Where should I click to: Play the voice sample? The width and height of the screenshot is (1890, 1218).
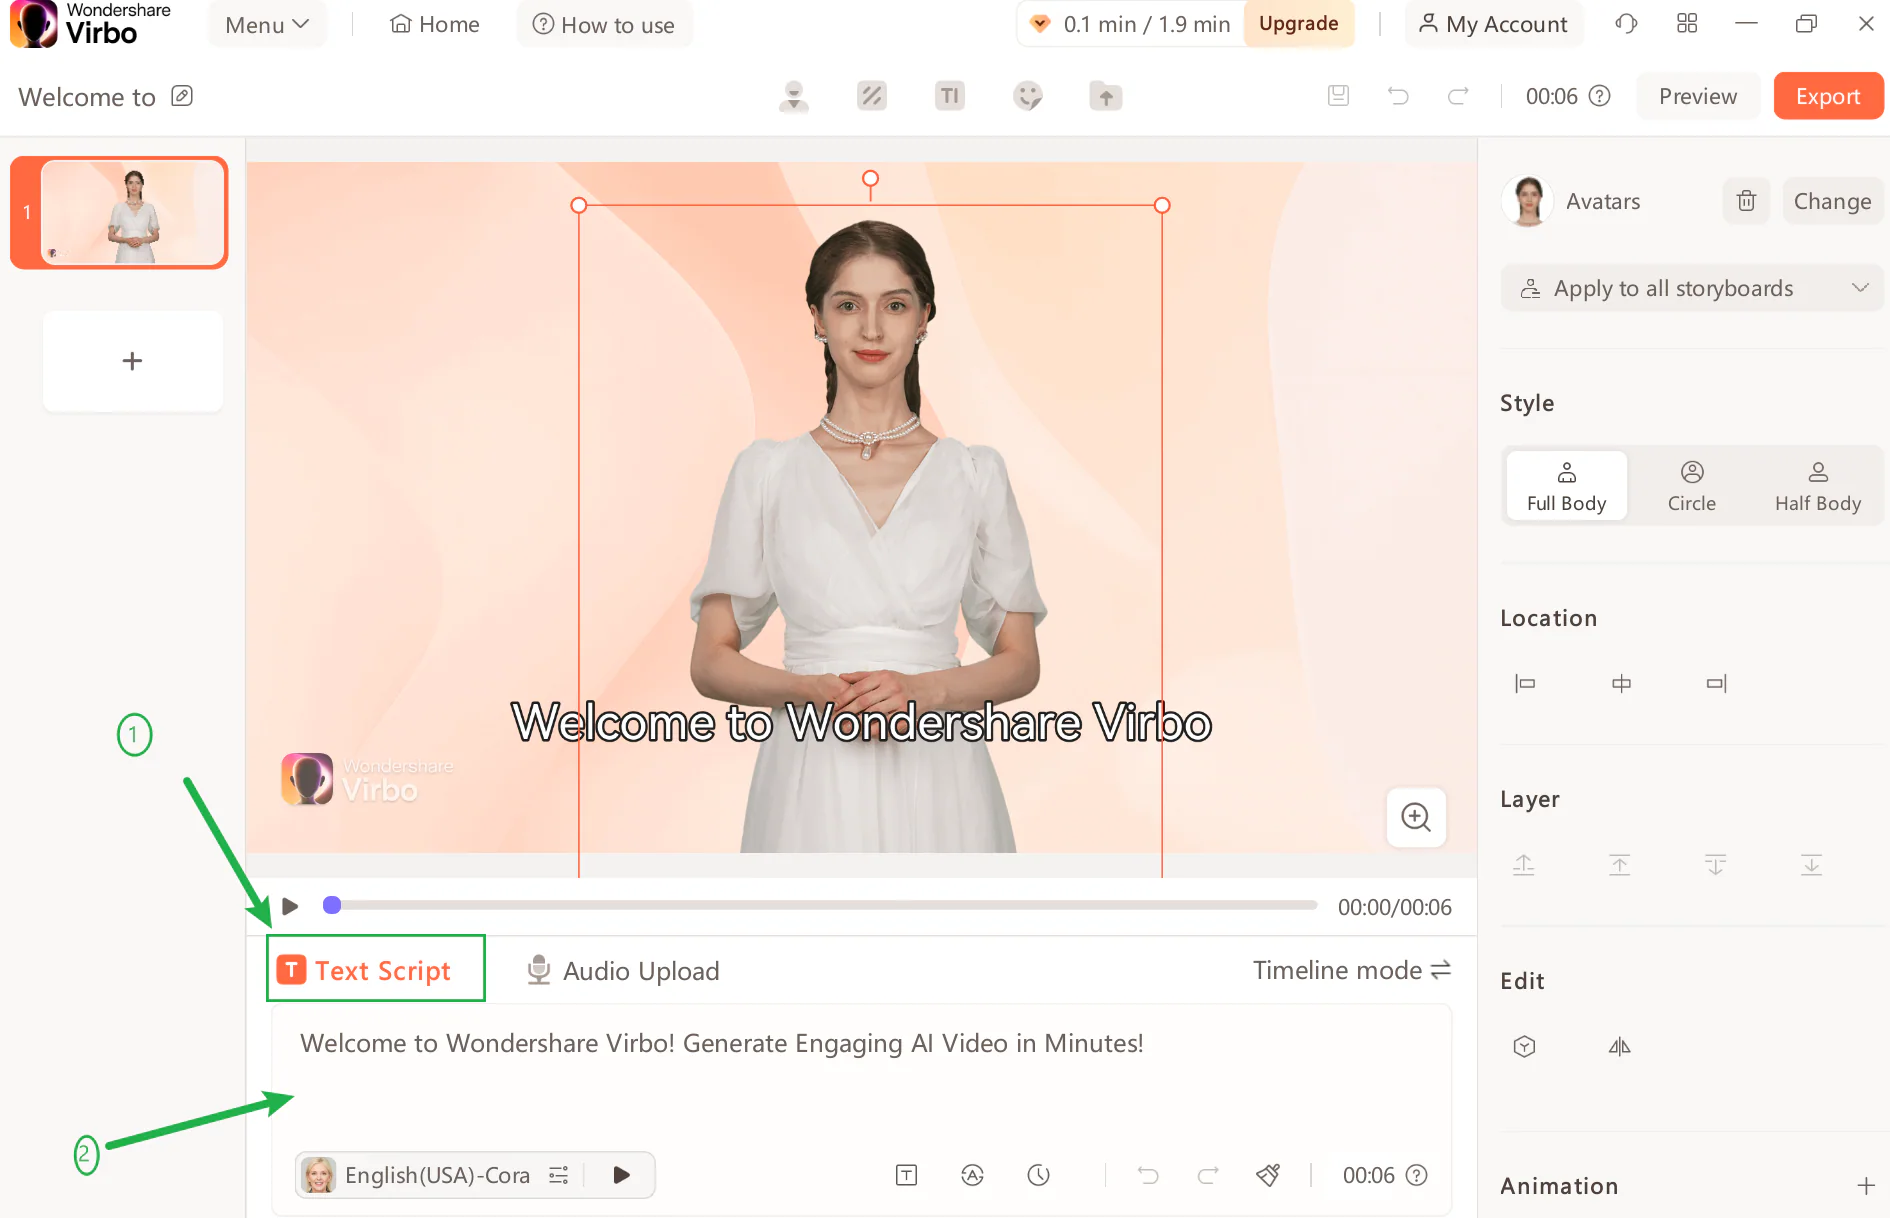point(621,1175)
